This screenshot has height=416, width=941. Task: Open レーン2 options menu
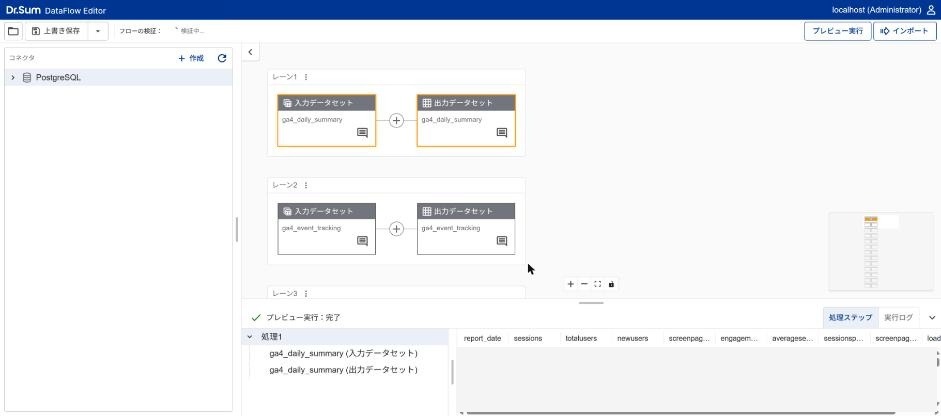click(x=306, y=185)
